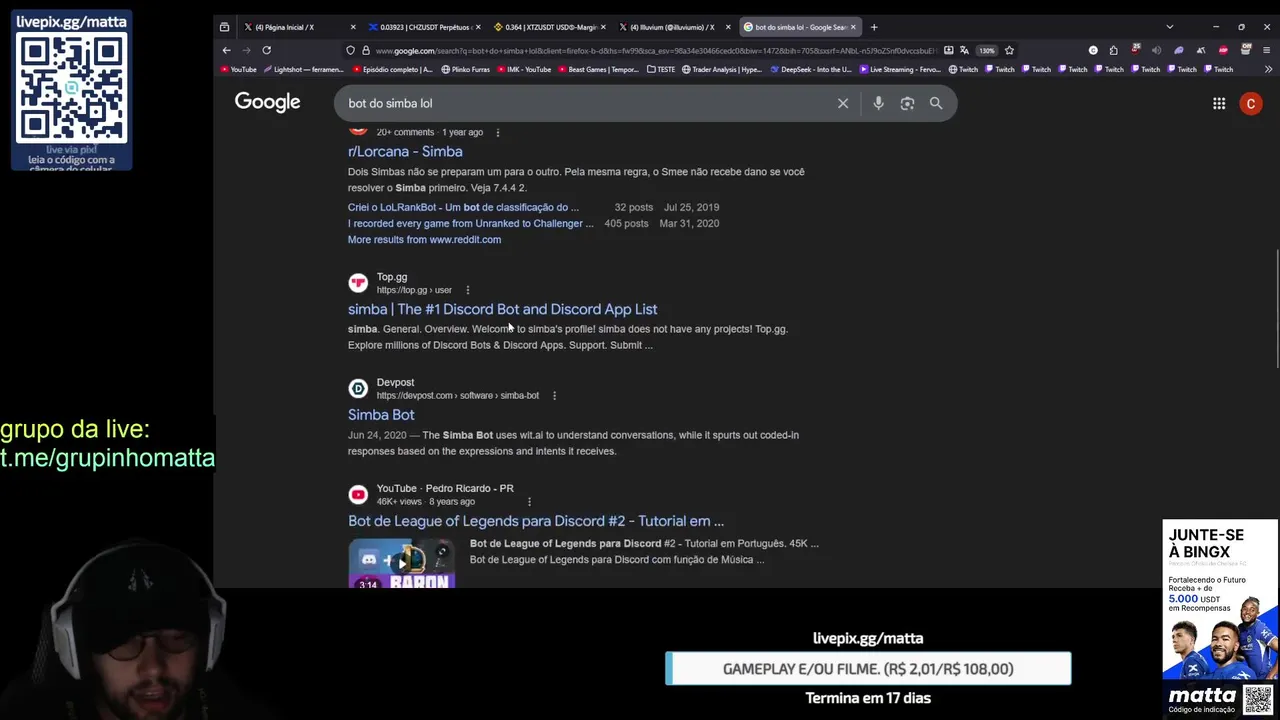
Task: Open the Google account avatar C
Action: pyautogui.click(x=1251, y=103)
